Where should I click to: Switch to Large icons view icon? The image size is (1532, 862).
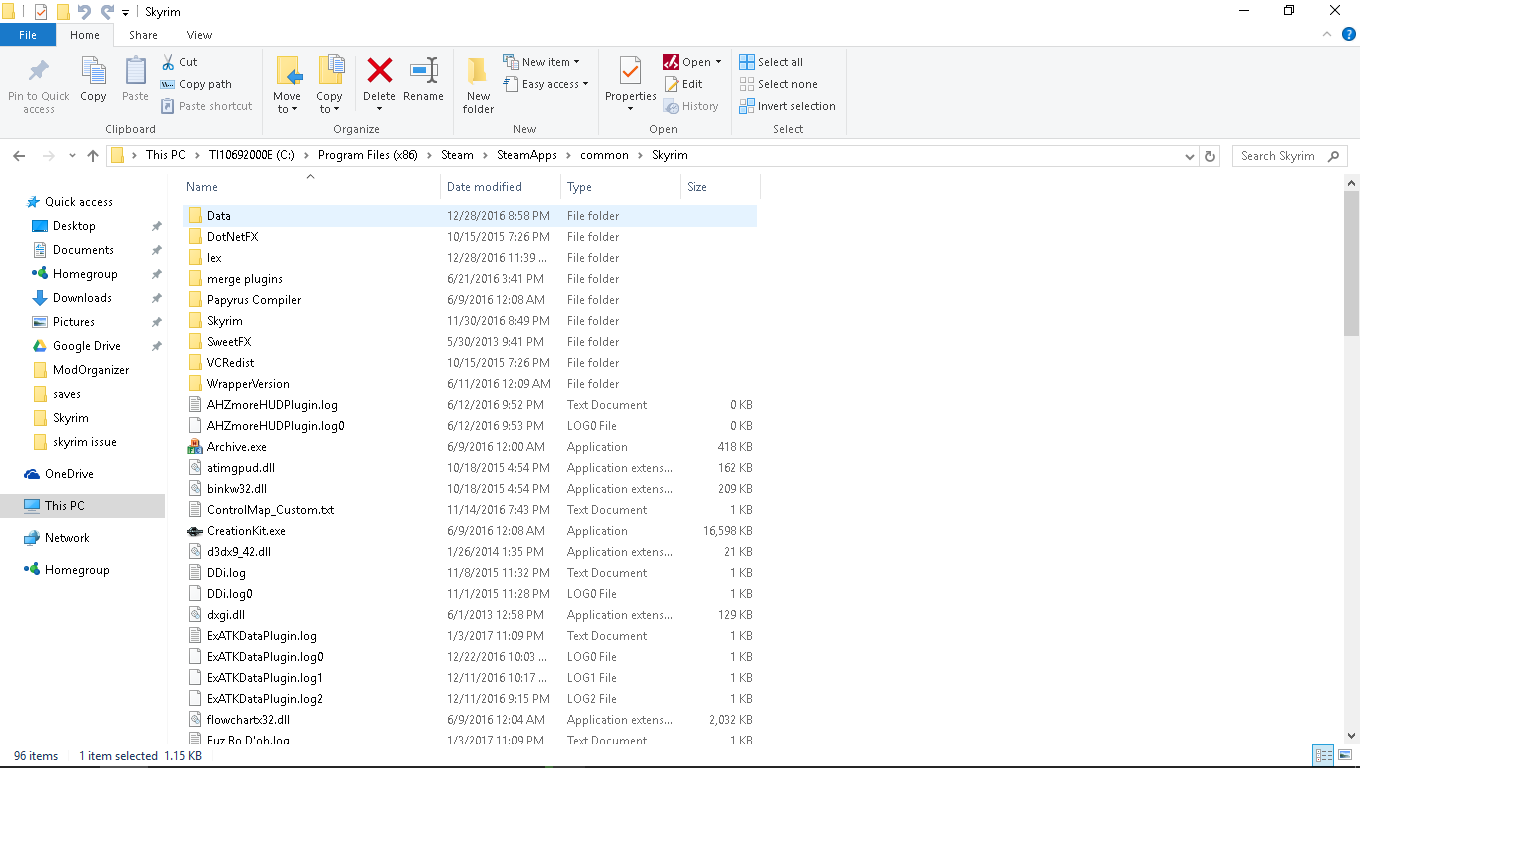point(1345,755)
